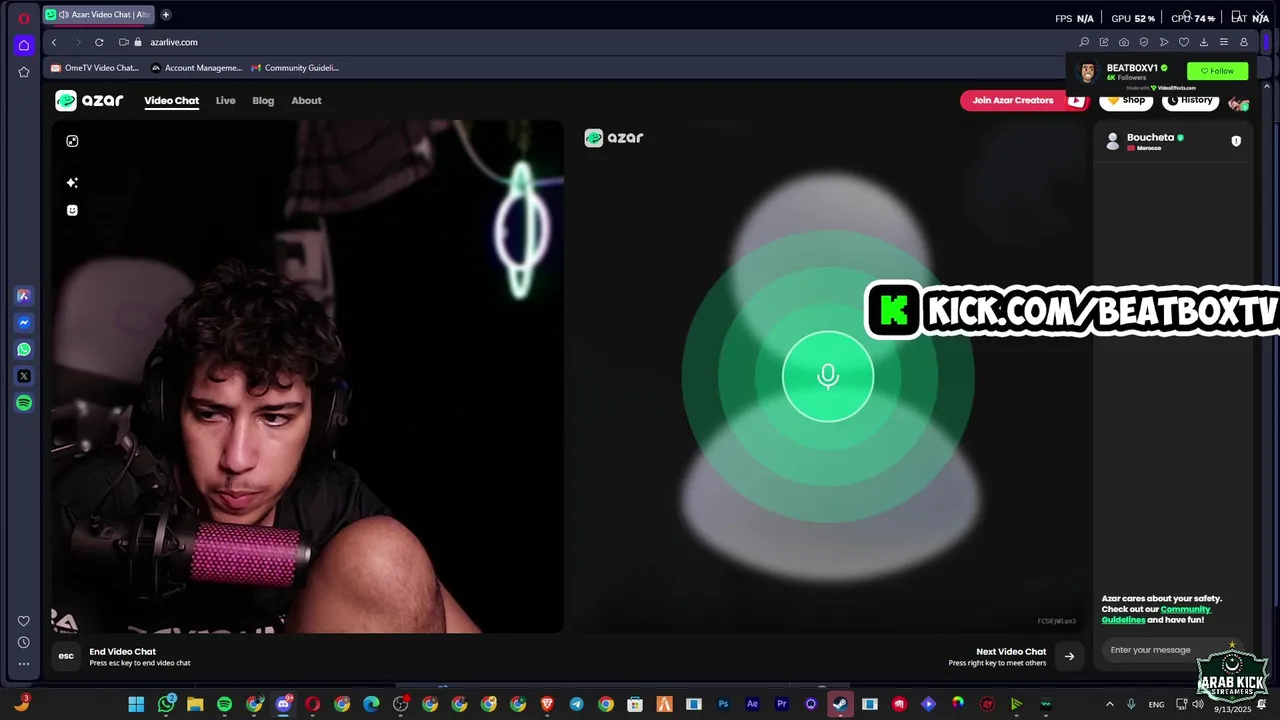Screen dimensions: 1280x720
Task: Open the ad blocker shield icon
Action: coord(1144,42)
